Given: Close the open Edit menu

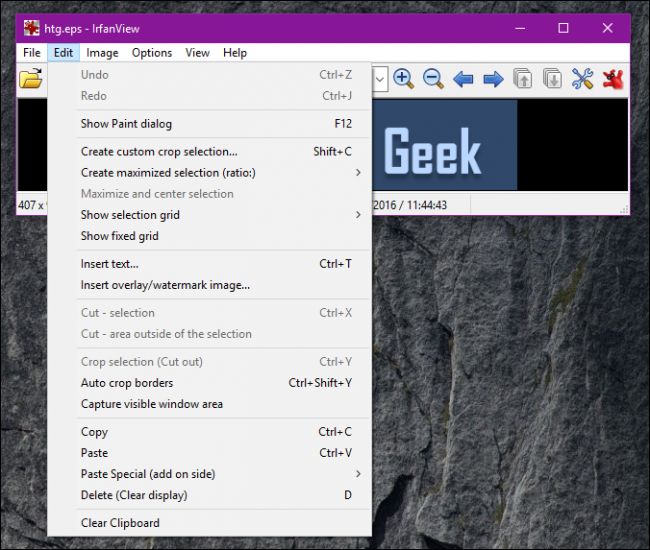Looking at the screenshot, I should tap(63, 53).
